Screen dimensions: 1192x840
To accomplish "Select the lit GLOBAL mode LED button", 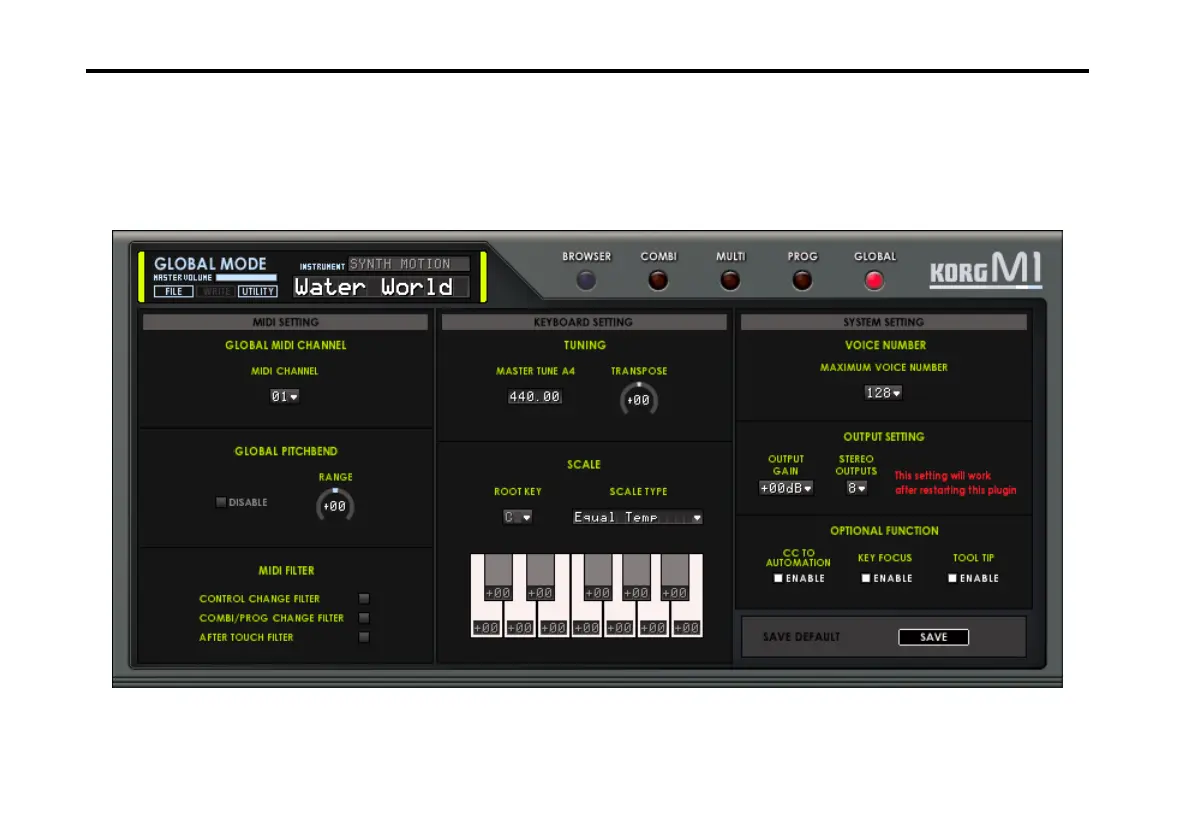I will 874,281.
